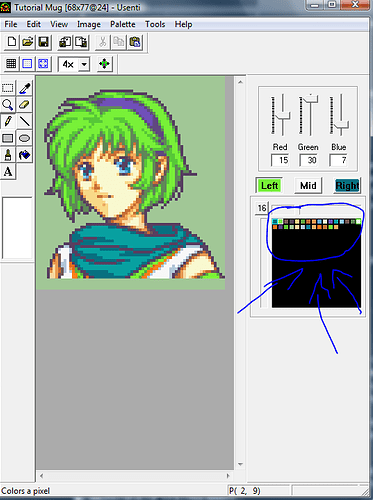
Task: Click the Open file folder icon
Action: coord(28,42)
